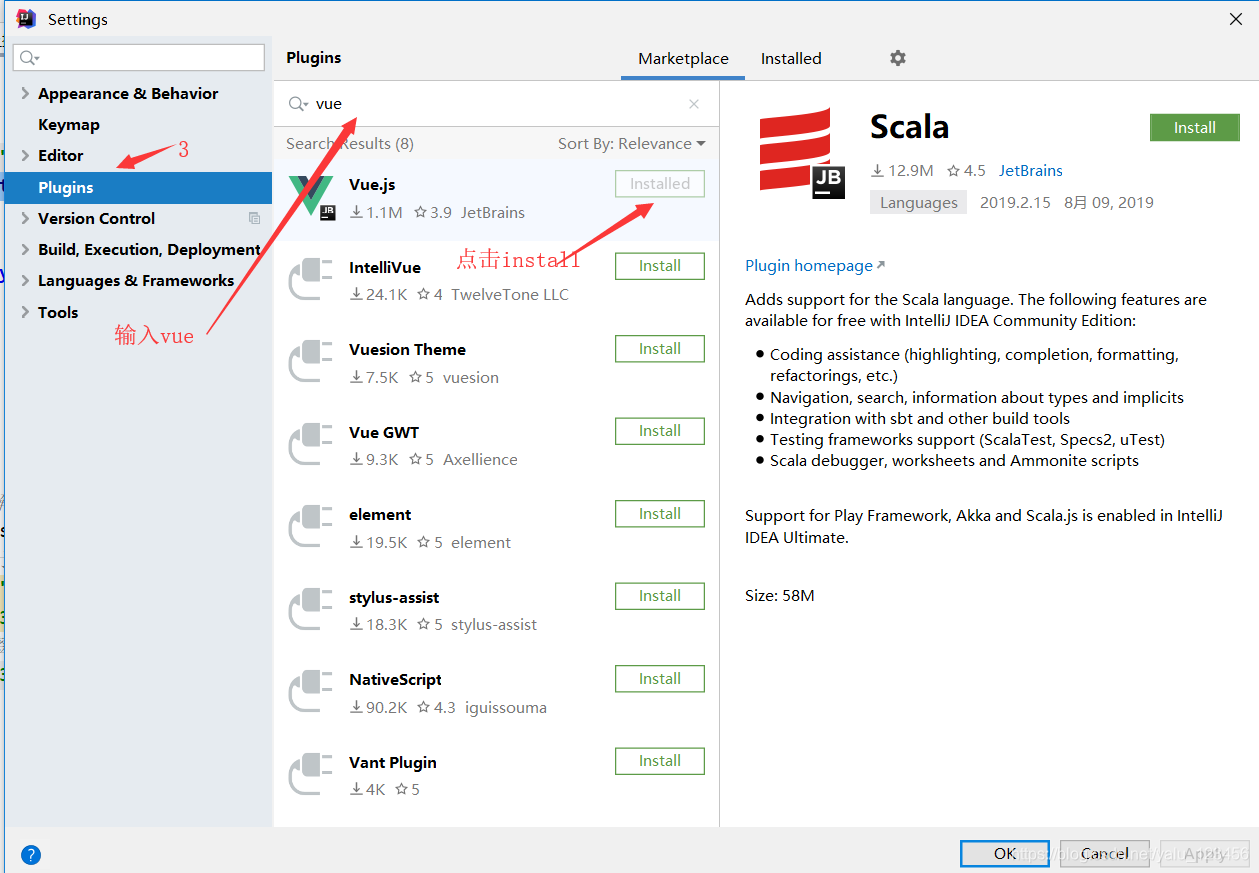Click the Vuesion Theme plugin icon
1259x873 pixels.
point(311,362)
